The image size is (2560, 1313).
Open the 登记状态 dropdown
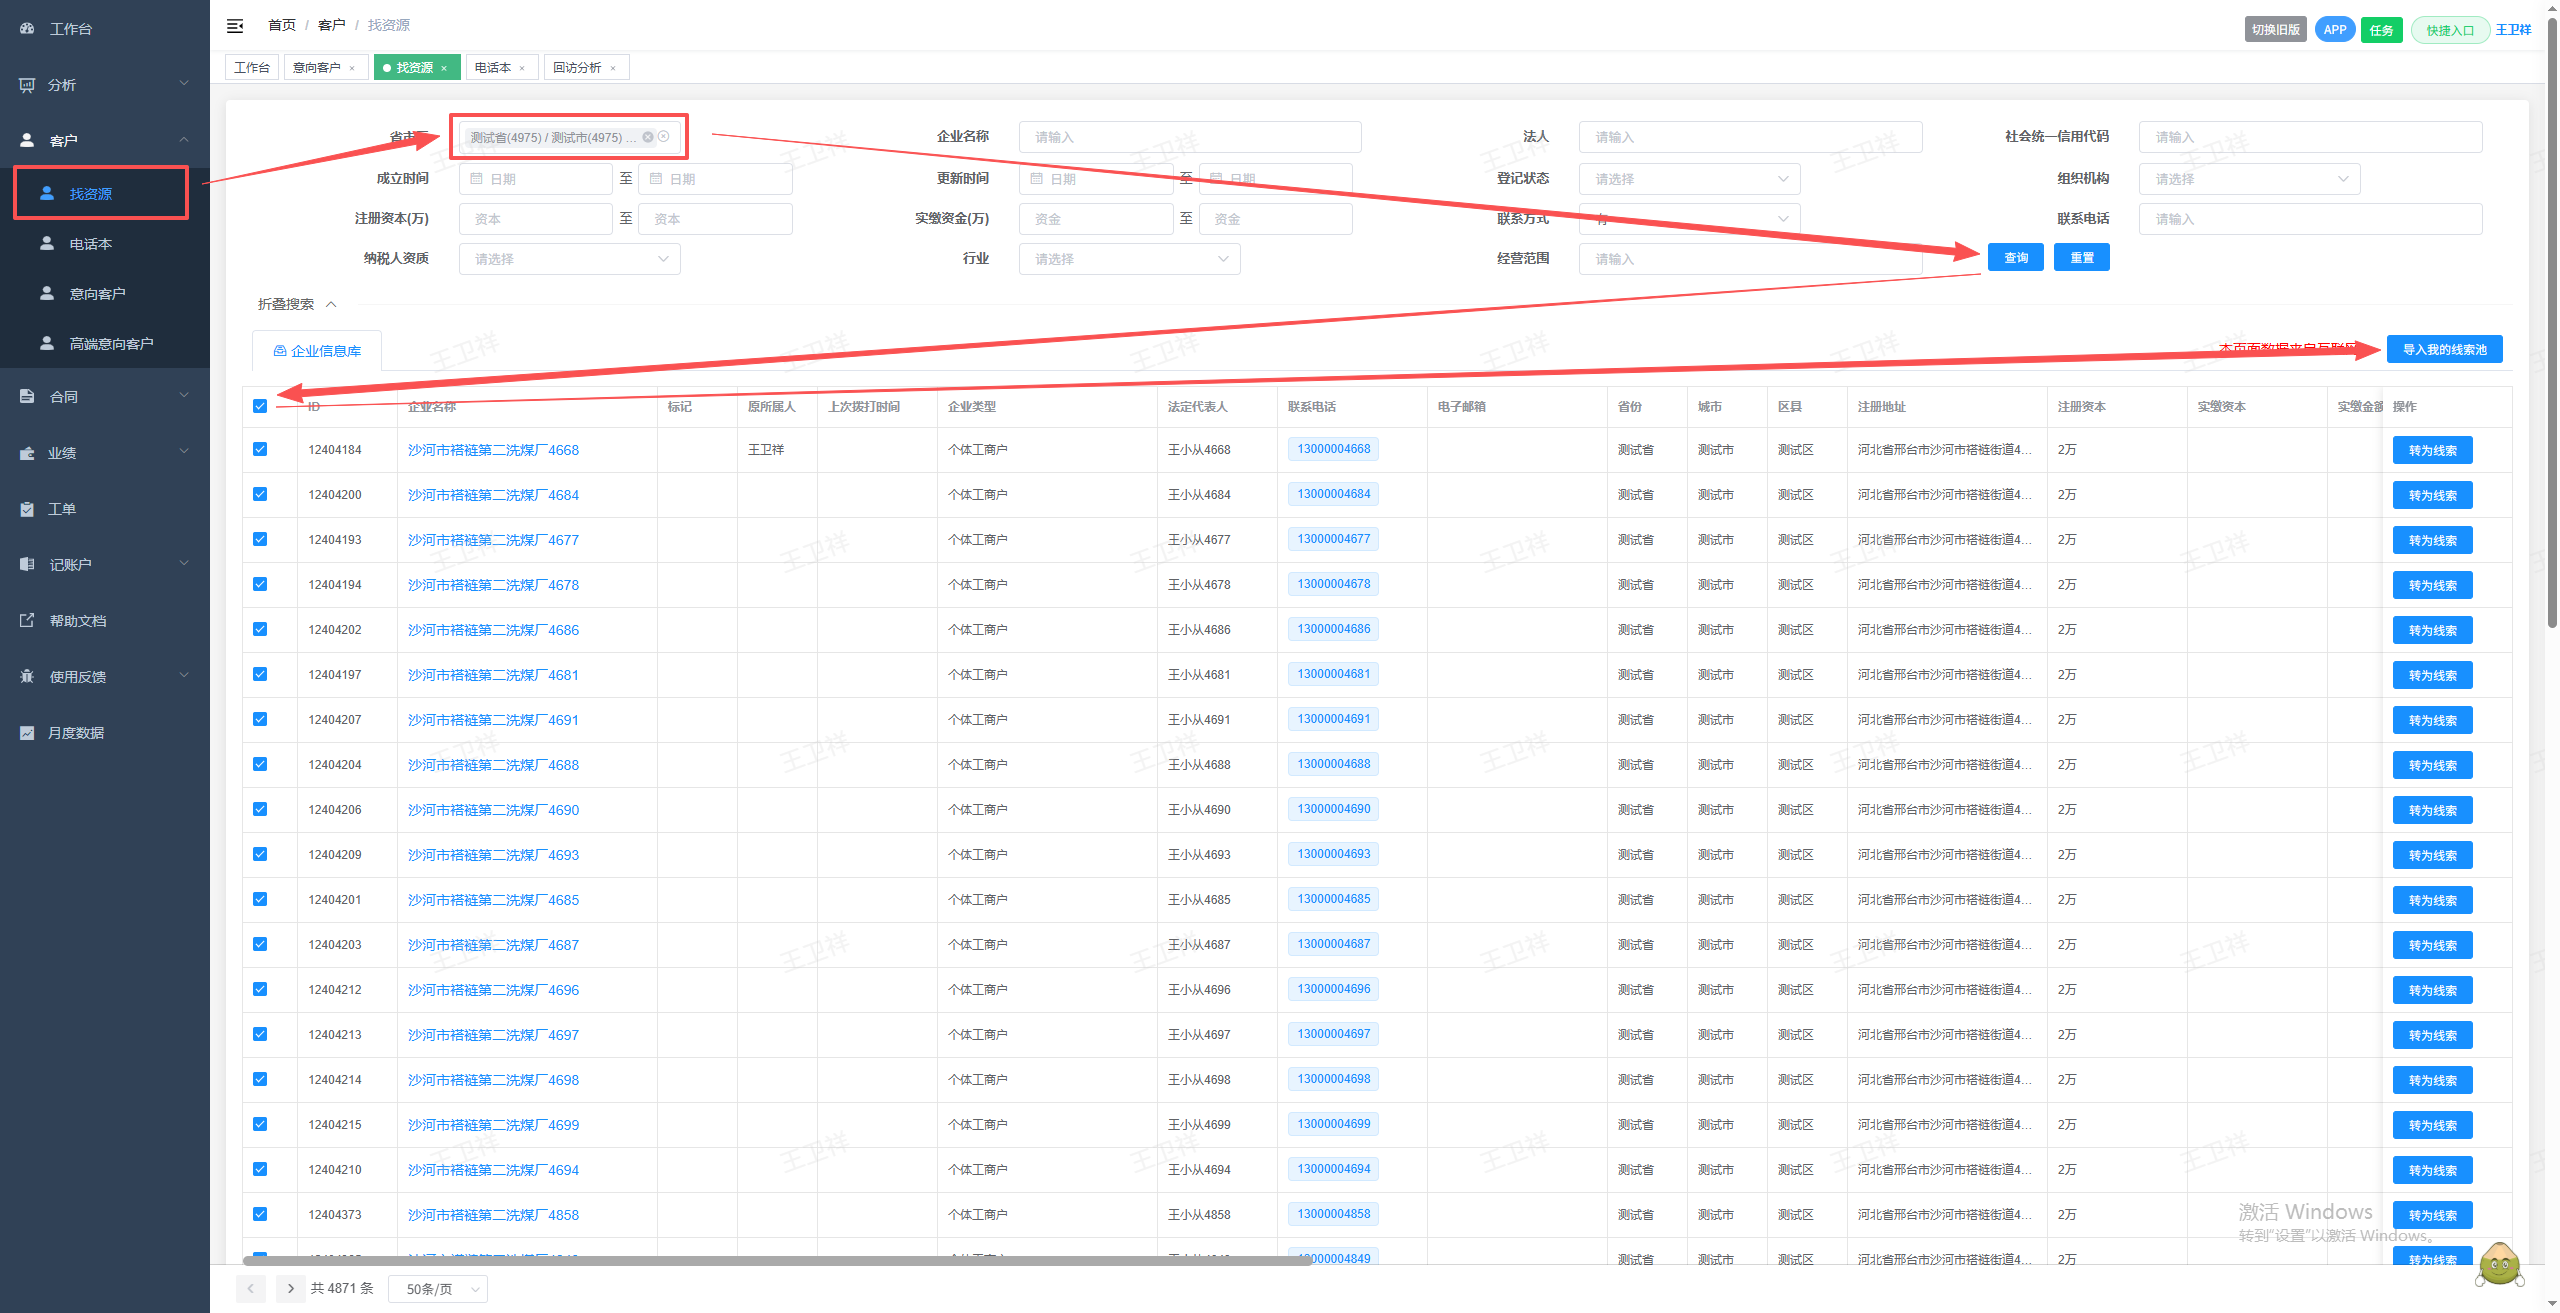tap(1690, 179)
